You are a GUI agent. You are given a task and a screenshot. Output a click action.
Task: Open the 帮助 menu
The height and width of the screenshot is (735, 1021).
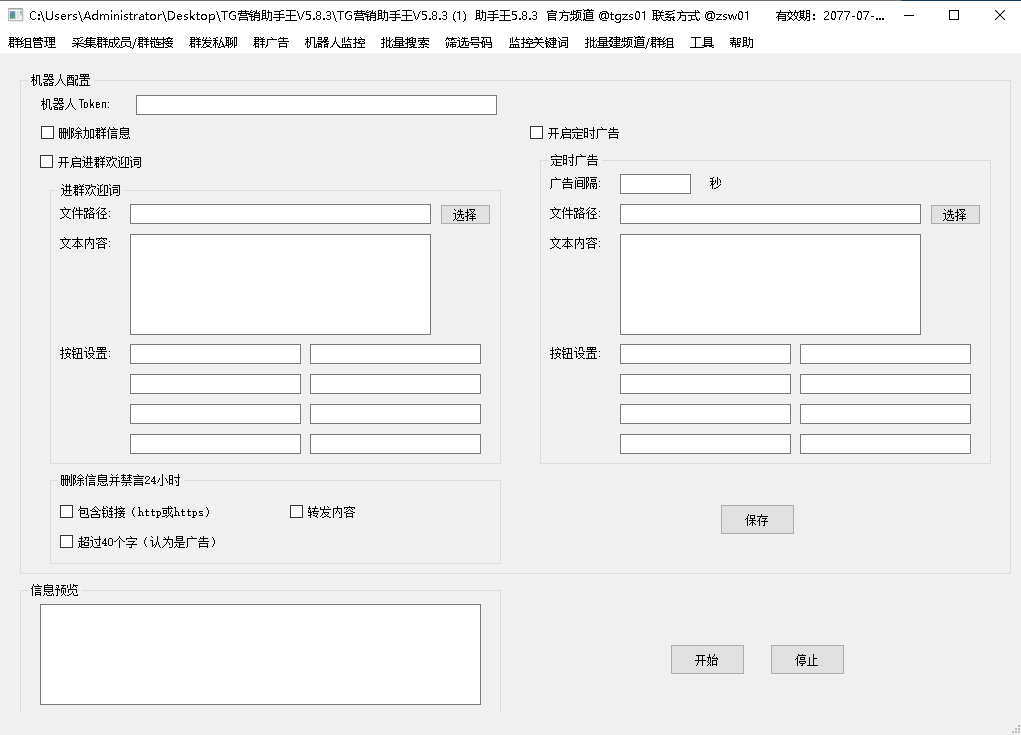[741, 43]
